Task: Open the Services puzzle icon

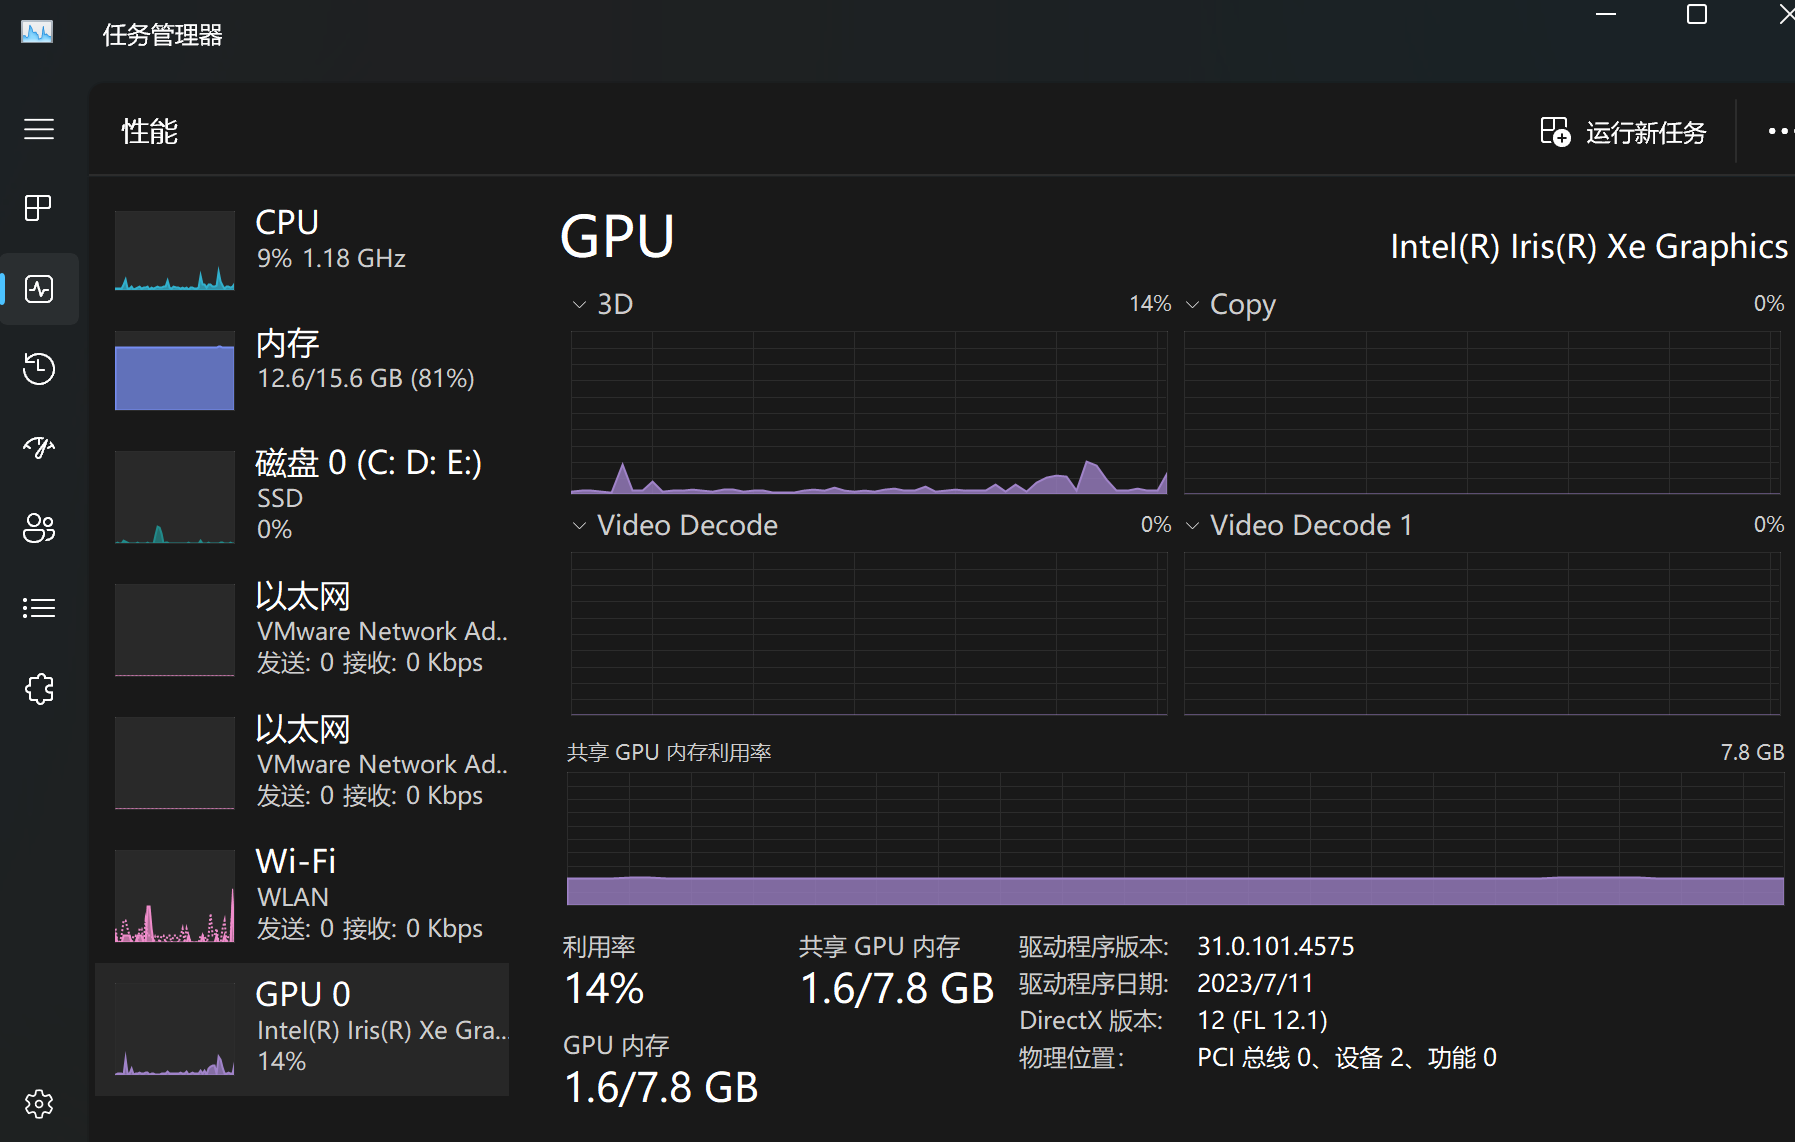Action: tap(39, 688)
